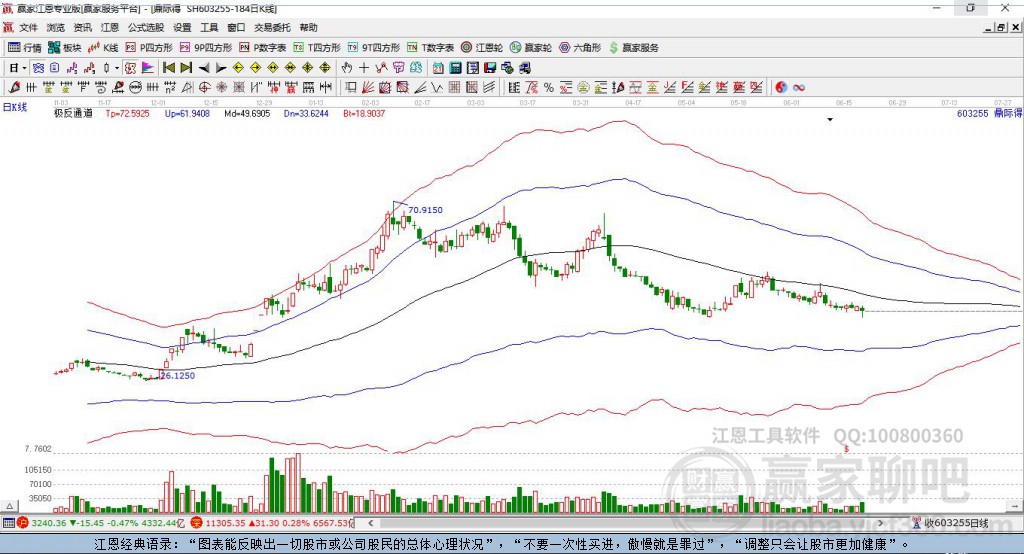This screenshot has height=554, width=1024.
Task: Expand the volume panel up triangle
Action: click(9, 506)
